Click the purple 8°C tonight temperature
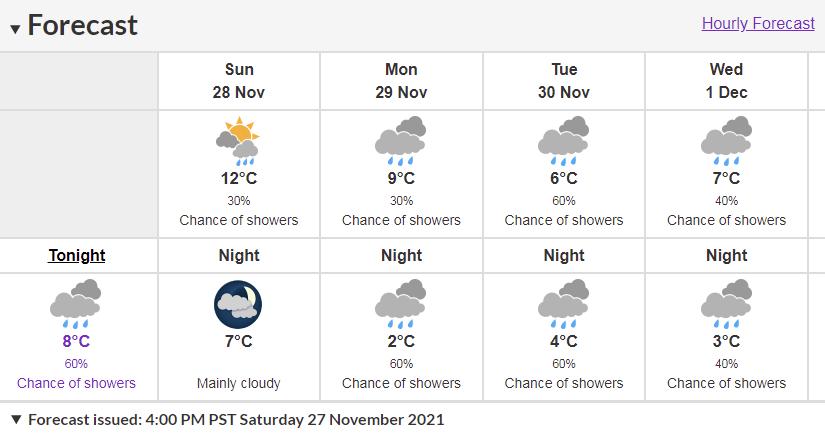This screenshot has width=825, height=438. click(76, 342)
